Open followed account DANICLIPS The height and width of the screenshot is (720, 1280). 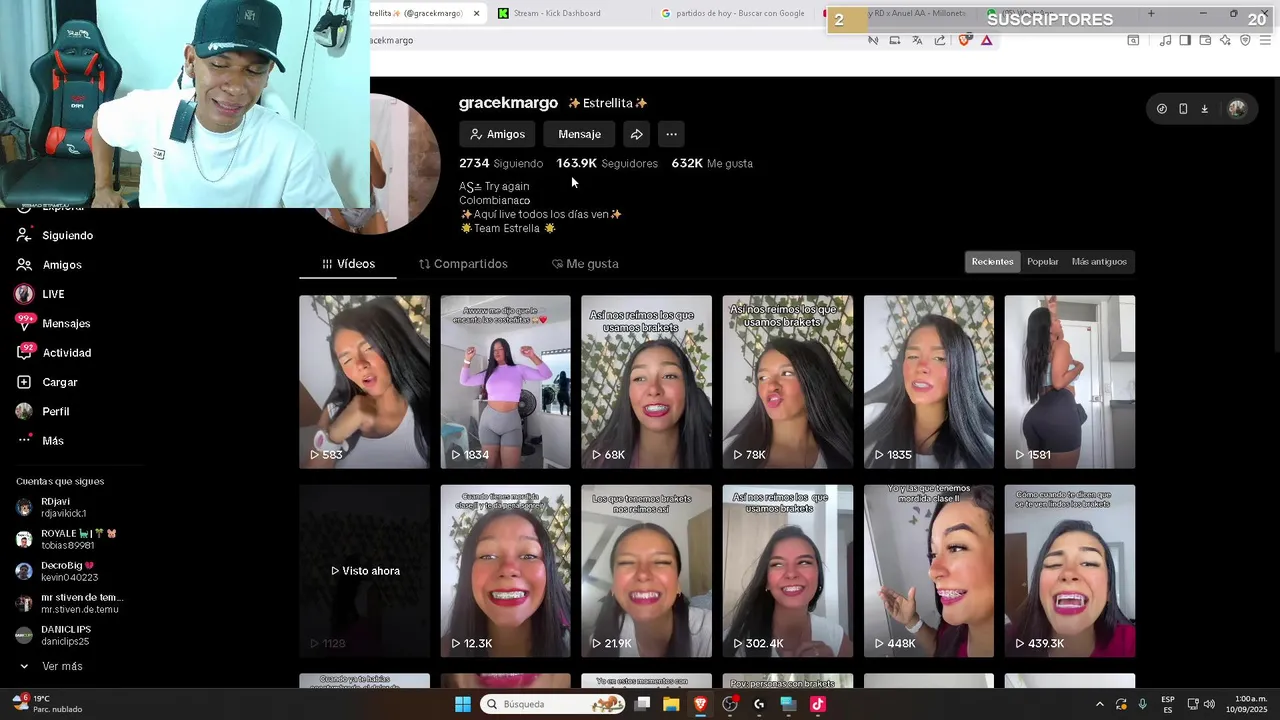coord(54,635)
